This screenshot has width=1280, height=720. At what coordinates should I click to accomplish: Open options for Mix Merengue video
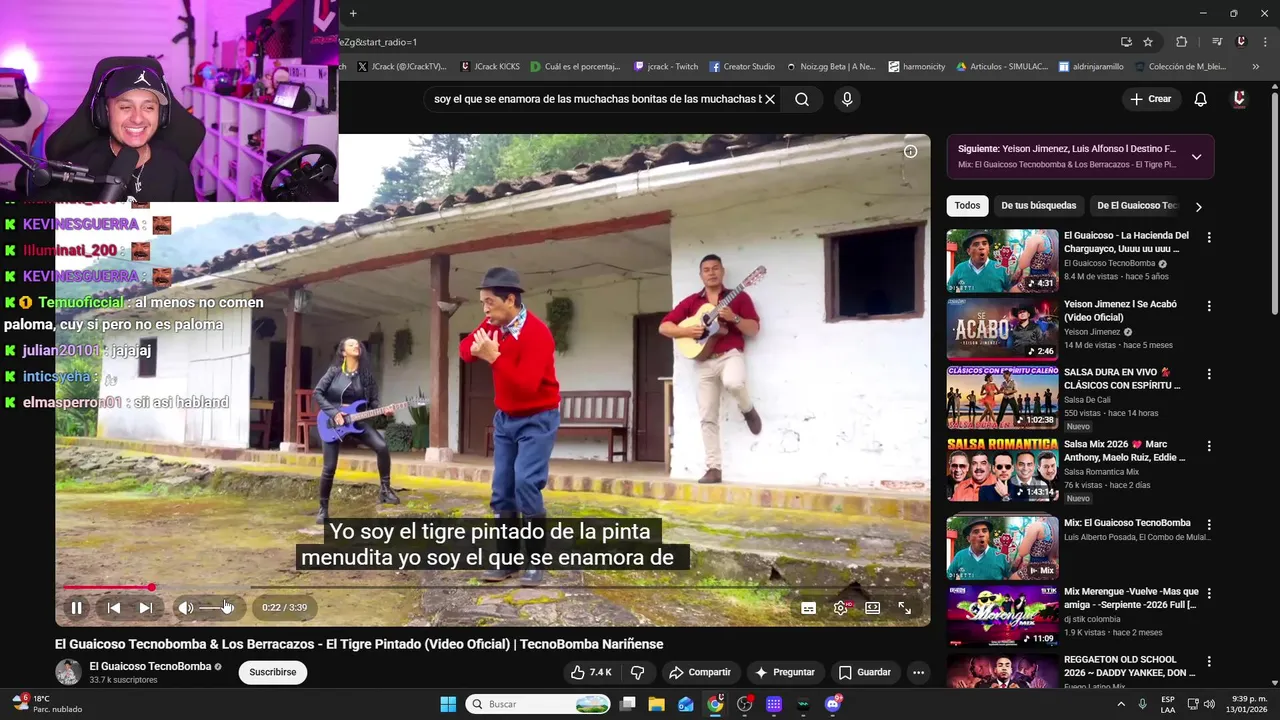tap(1209, 594)
